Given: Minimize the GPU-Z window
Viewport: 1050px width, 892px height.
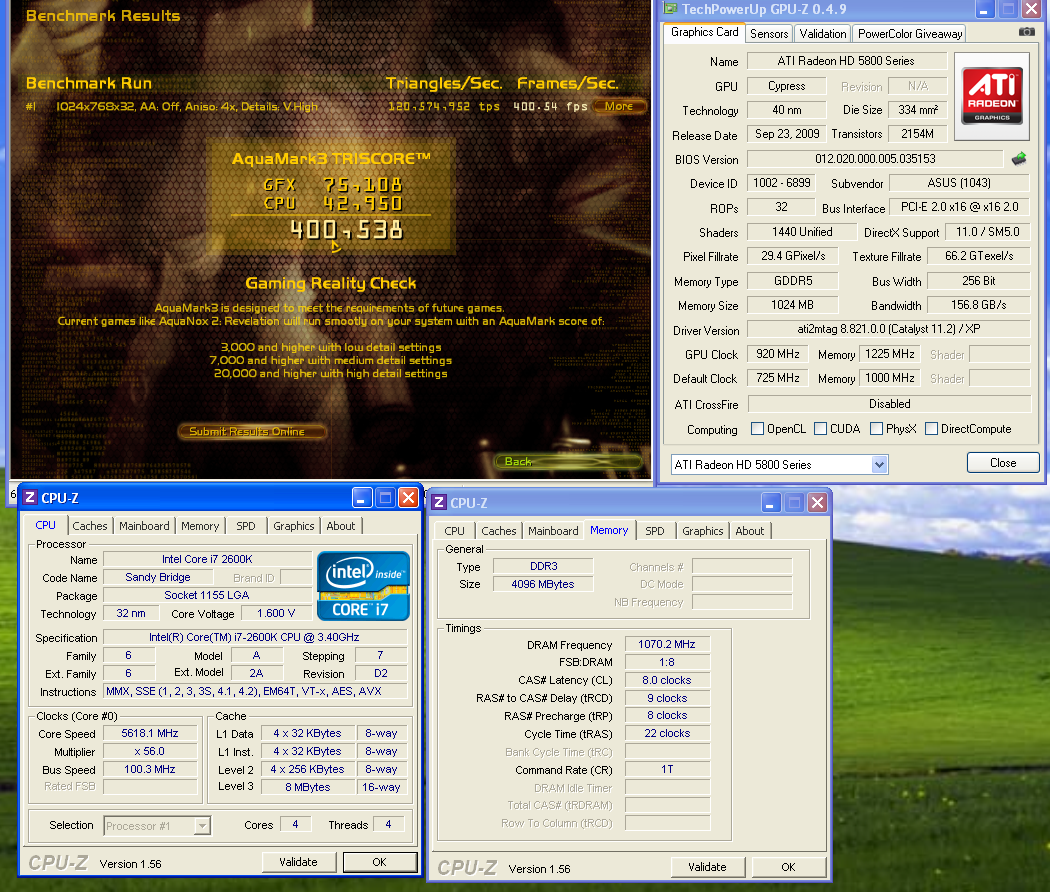Looking at the screenshot, I should 984,9.
